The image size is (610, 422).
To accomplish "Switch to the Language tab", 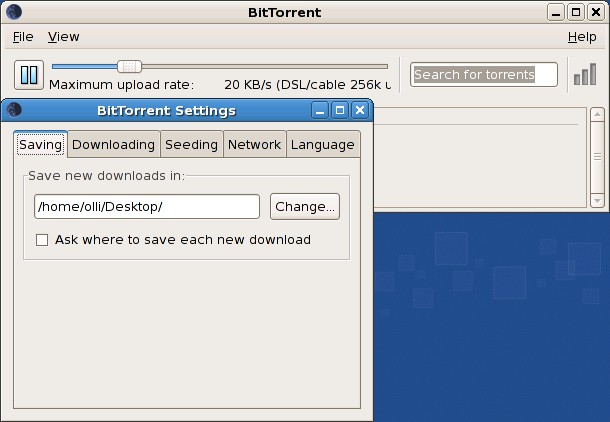I will [x=323, y=144].
